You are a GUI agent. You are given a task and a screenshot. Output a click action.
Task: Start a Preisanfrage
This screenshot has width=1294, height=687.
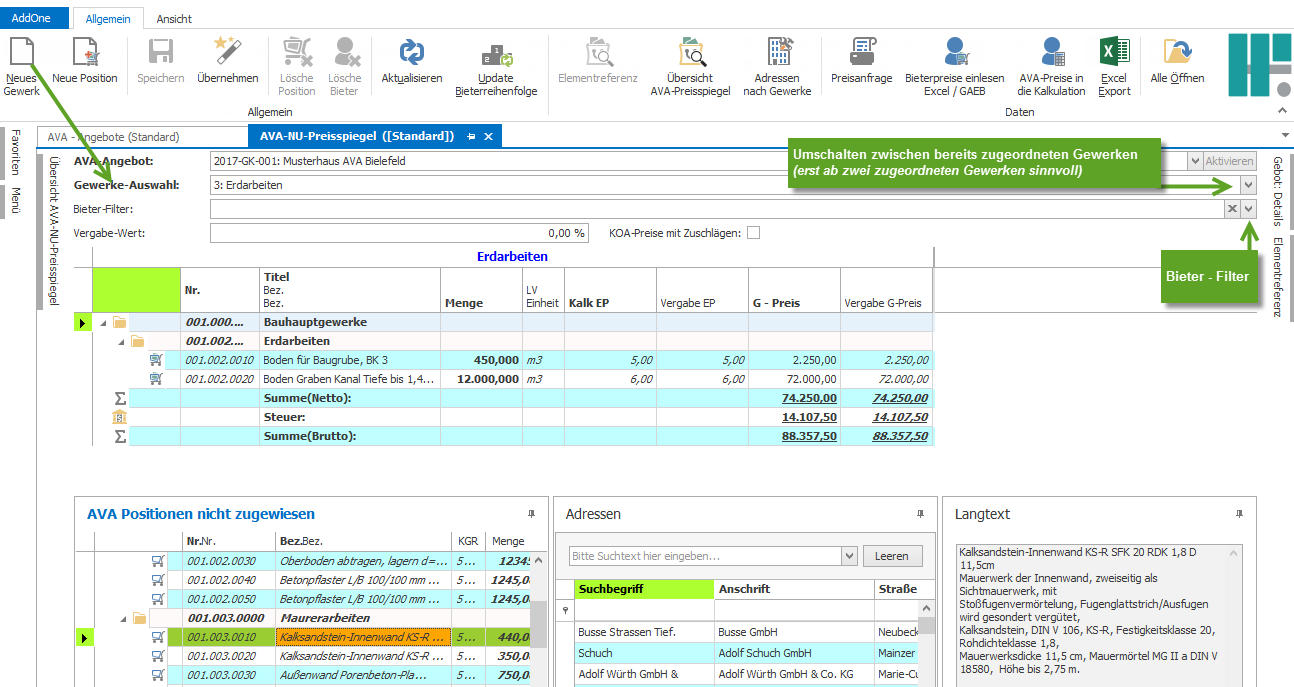(x=861, y=54)
